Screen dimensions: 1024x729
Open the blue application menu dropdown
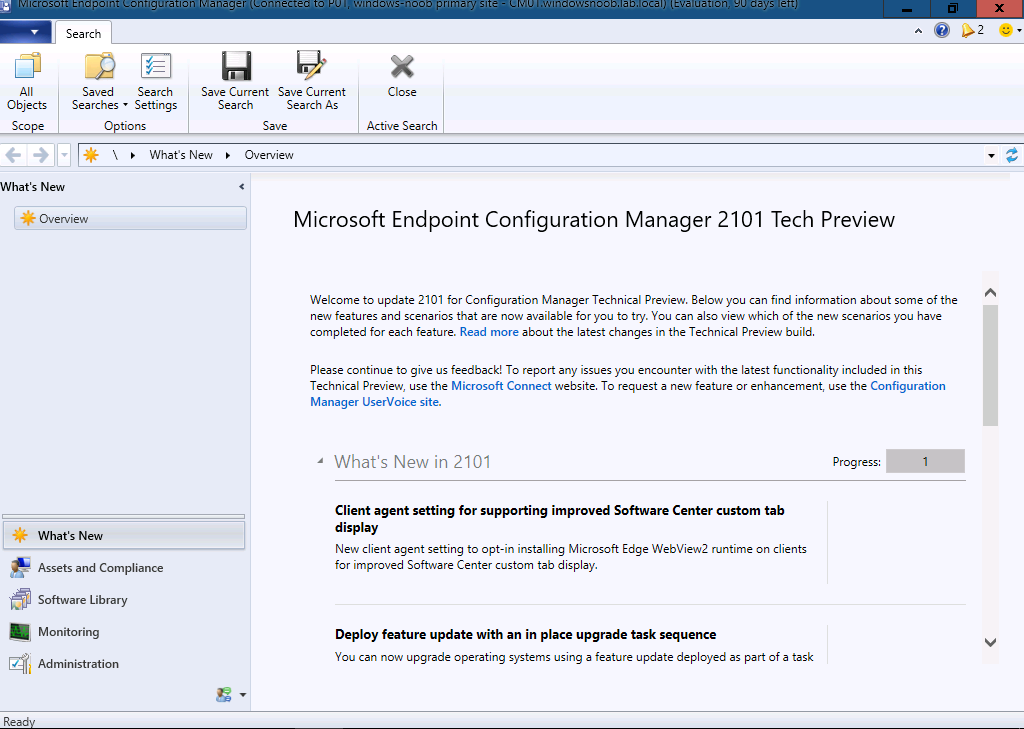tap(25, 31)
